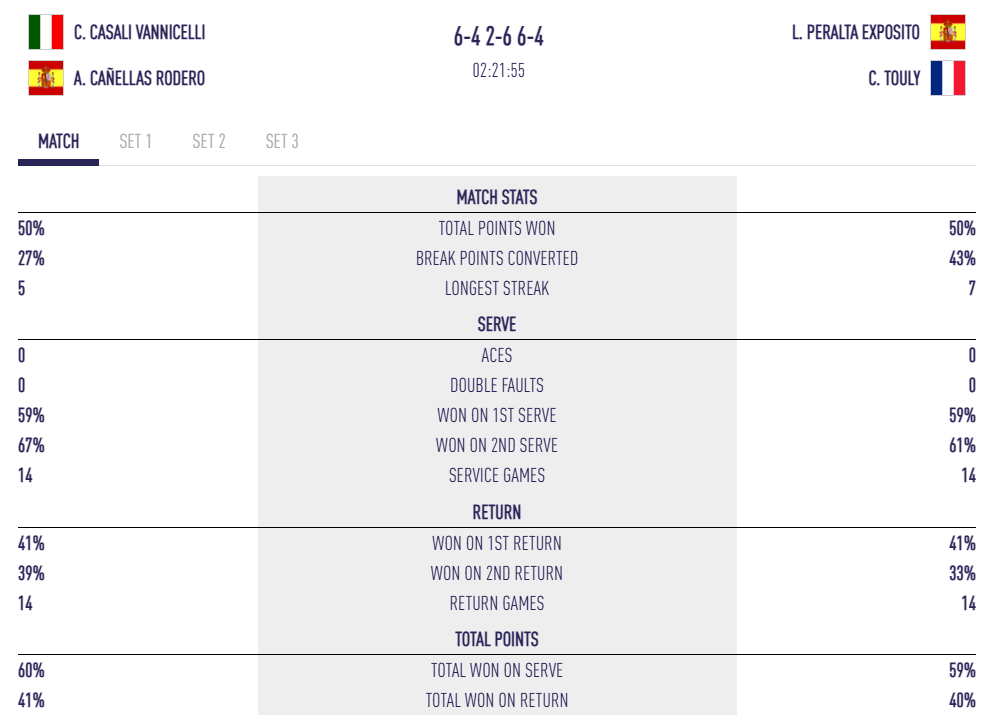Click the Italian flag beside Casali Vannicelli
This screenshot has width=993, height=728.
[x=46, y=32]
